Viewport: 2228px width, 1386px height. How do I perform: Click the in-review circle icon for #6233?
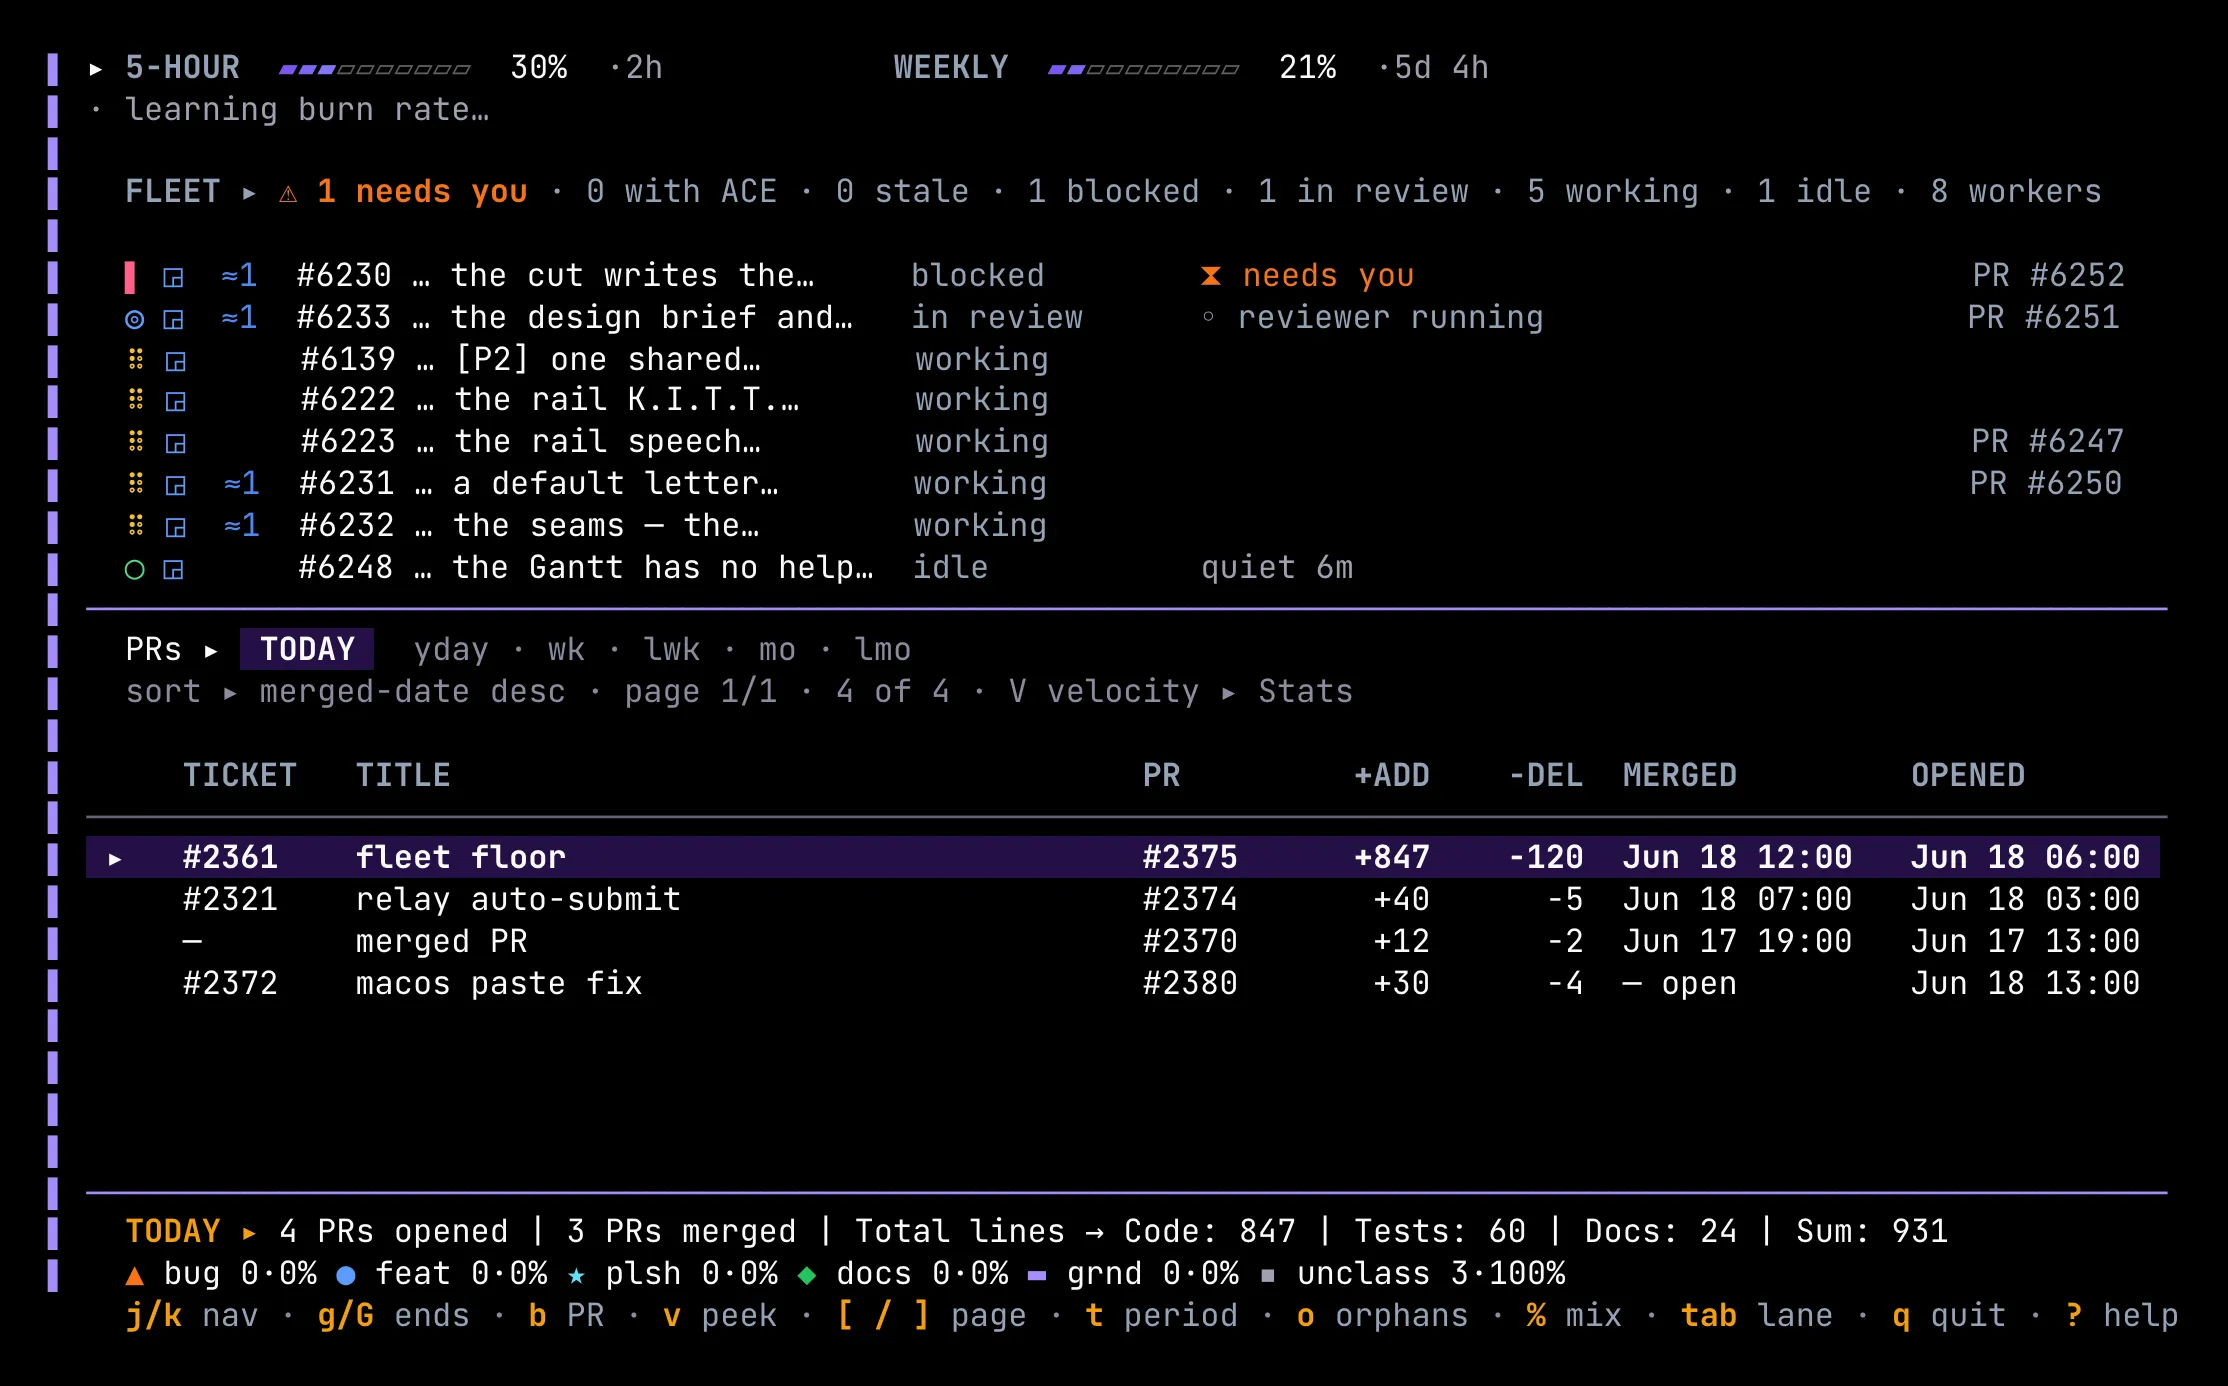click(x=134, y=319)
